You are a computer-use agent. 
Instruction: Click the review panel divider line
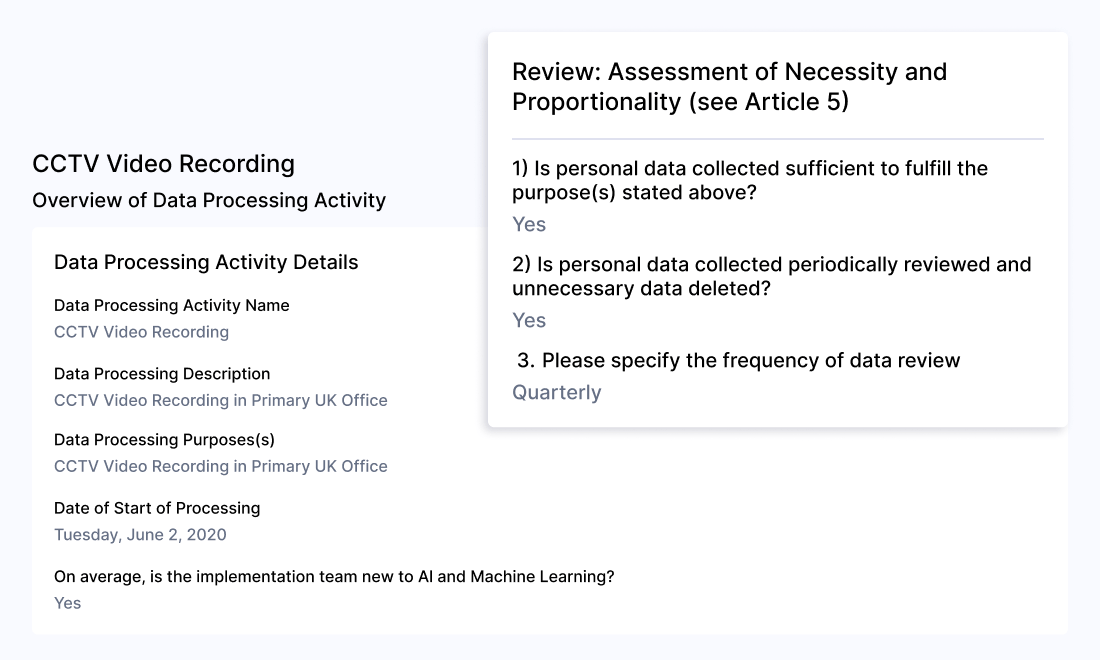[x=778, y=136]
